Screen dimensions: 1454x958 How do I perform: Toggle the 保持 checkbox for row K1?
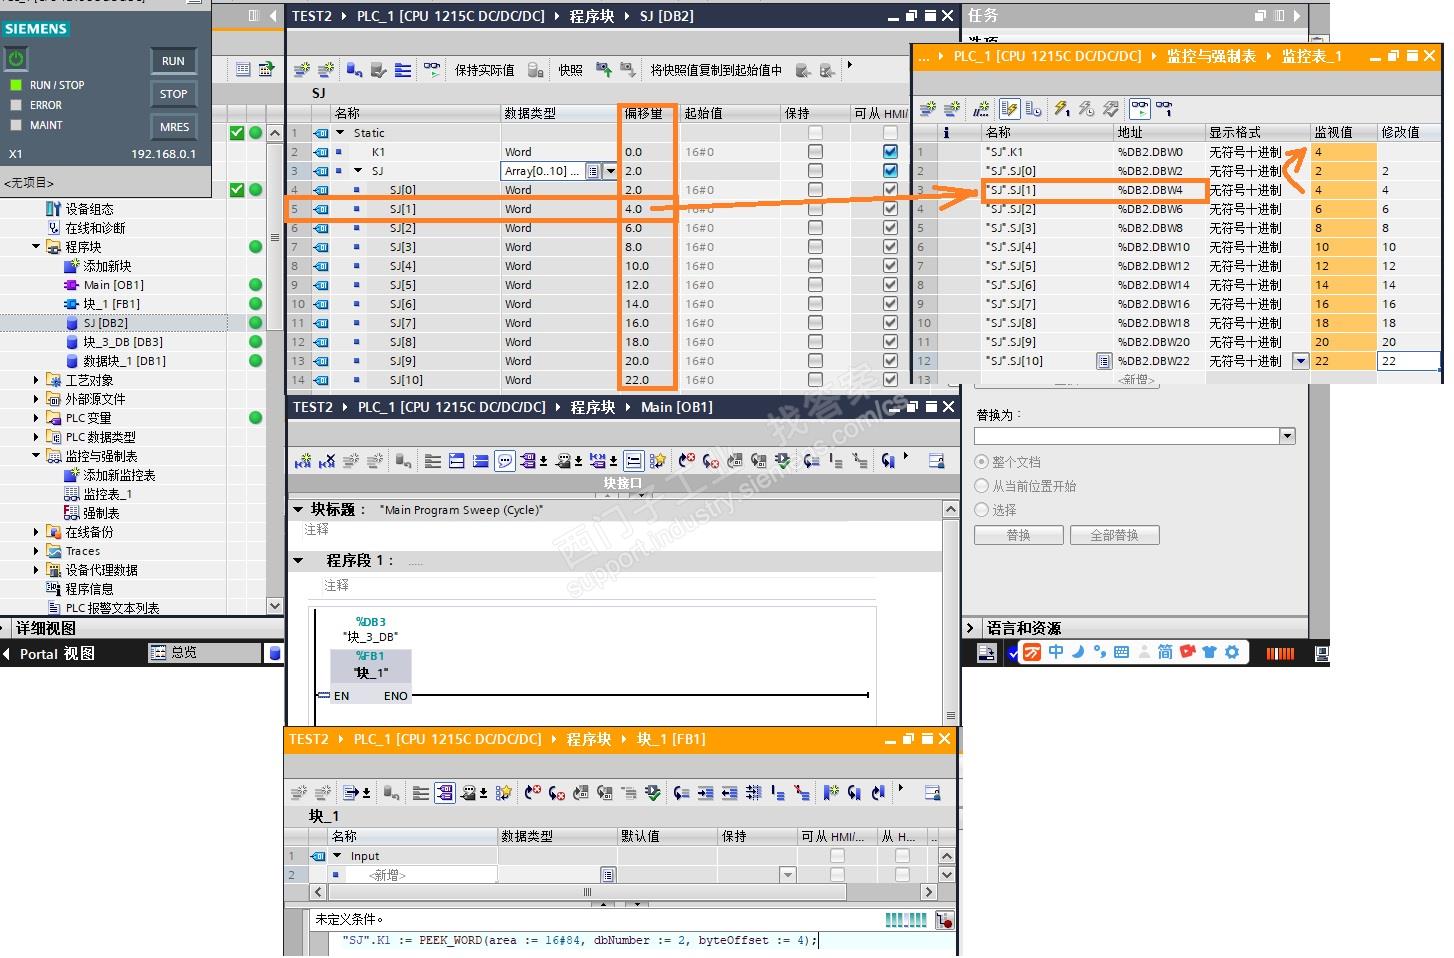click(815, 152)
